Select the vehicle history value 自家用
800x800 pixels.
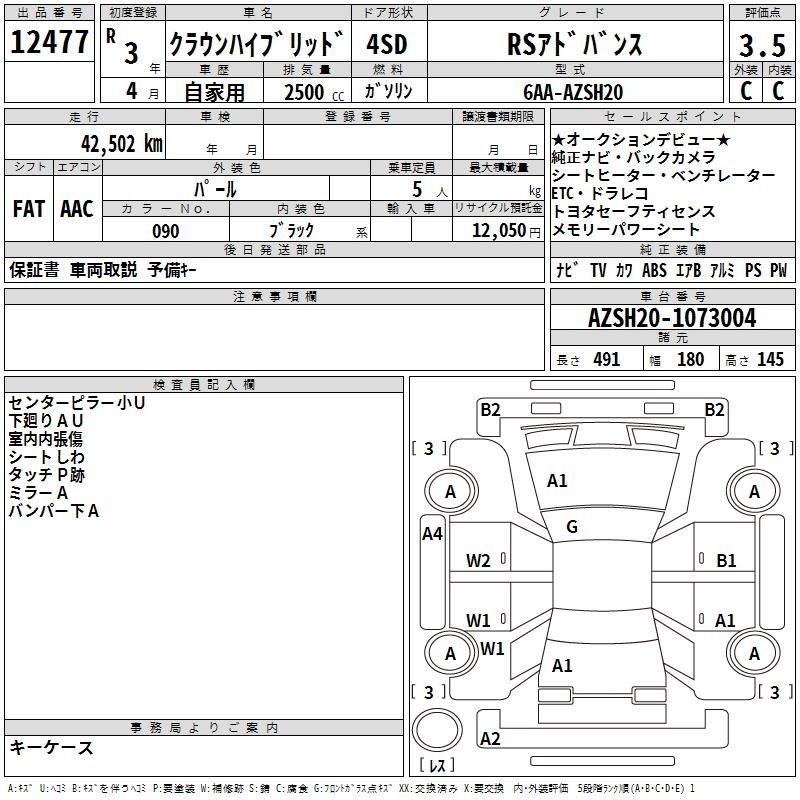[x=214, y=92]
